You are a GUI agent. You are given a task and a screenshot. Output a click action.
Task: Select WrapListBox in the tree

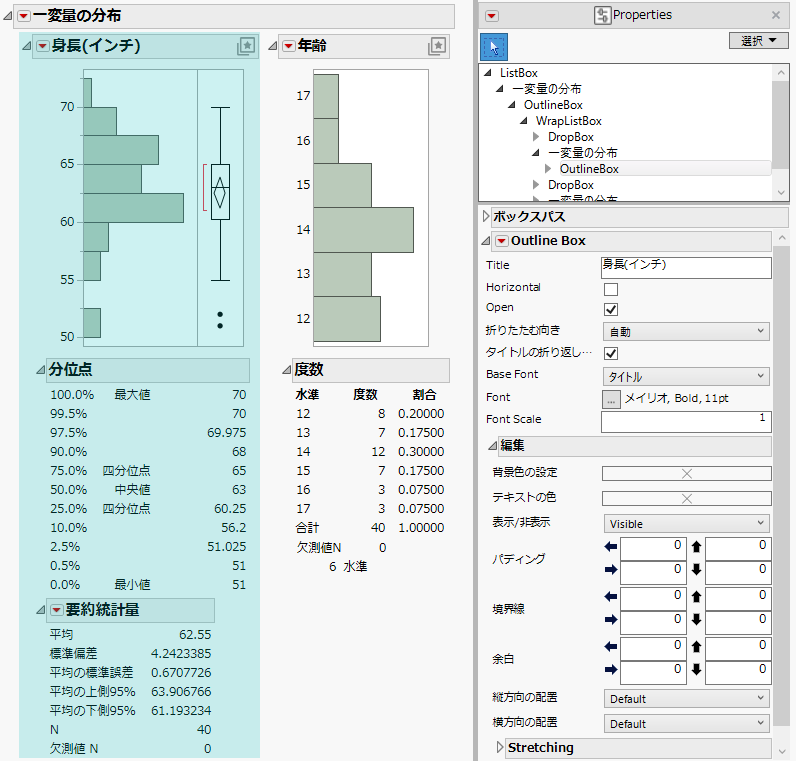pos(568,121)
